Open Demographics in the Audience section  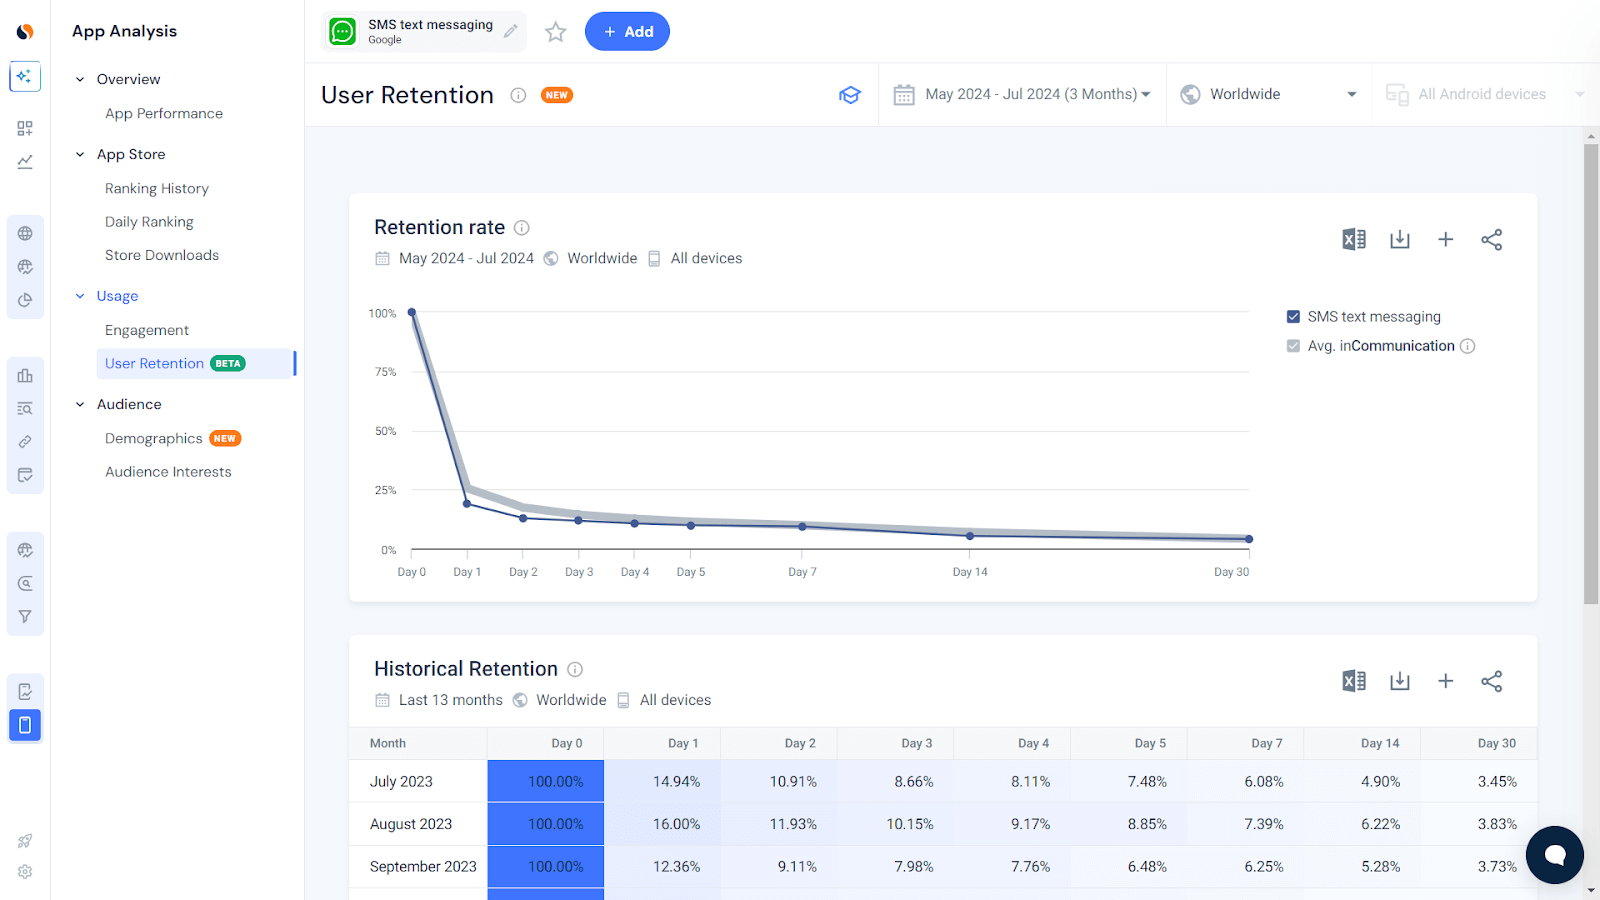153,438
